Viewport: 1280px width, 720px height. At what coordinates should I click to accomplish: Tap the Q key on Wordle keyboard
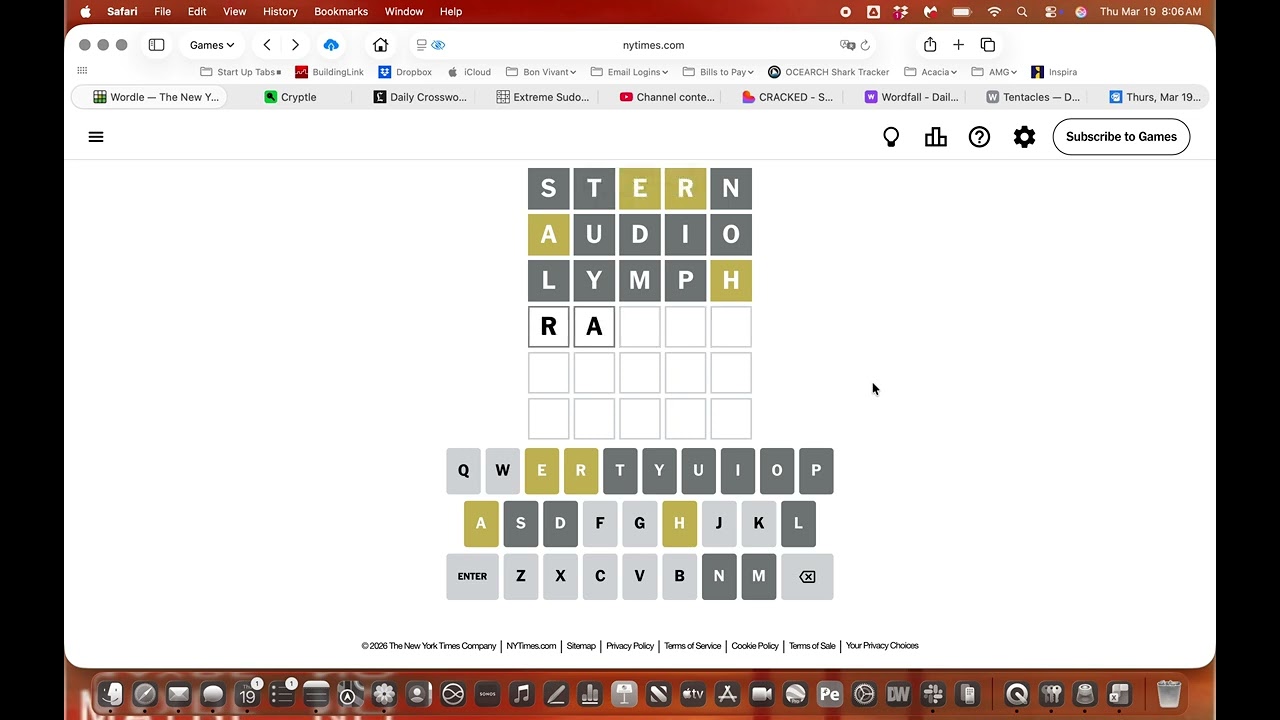coord(463,471)
